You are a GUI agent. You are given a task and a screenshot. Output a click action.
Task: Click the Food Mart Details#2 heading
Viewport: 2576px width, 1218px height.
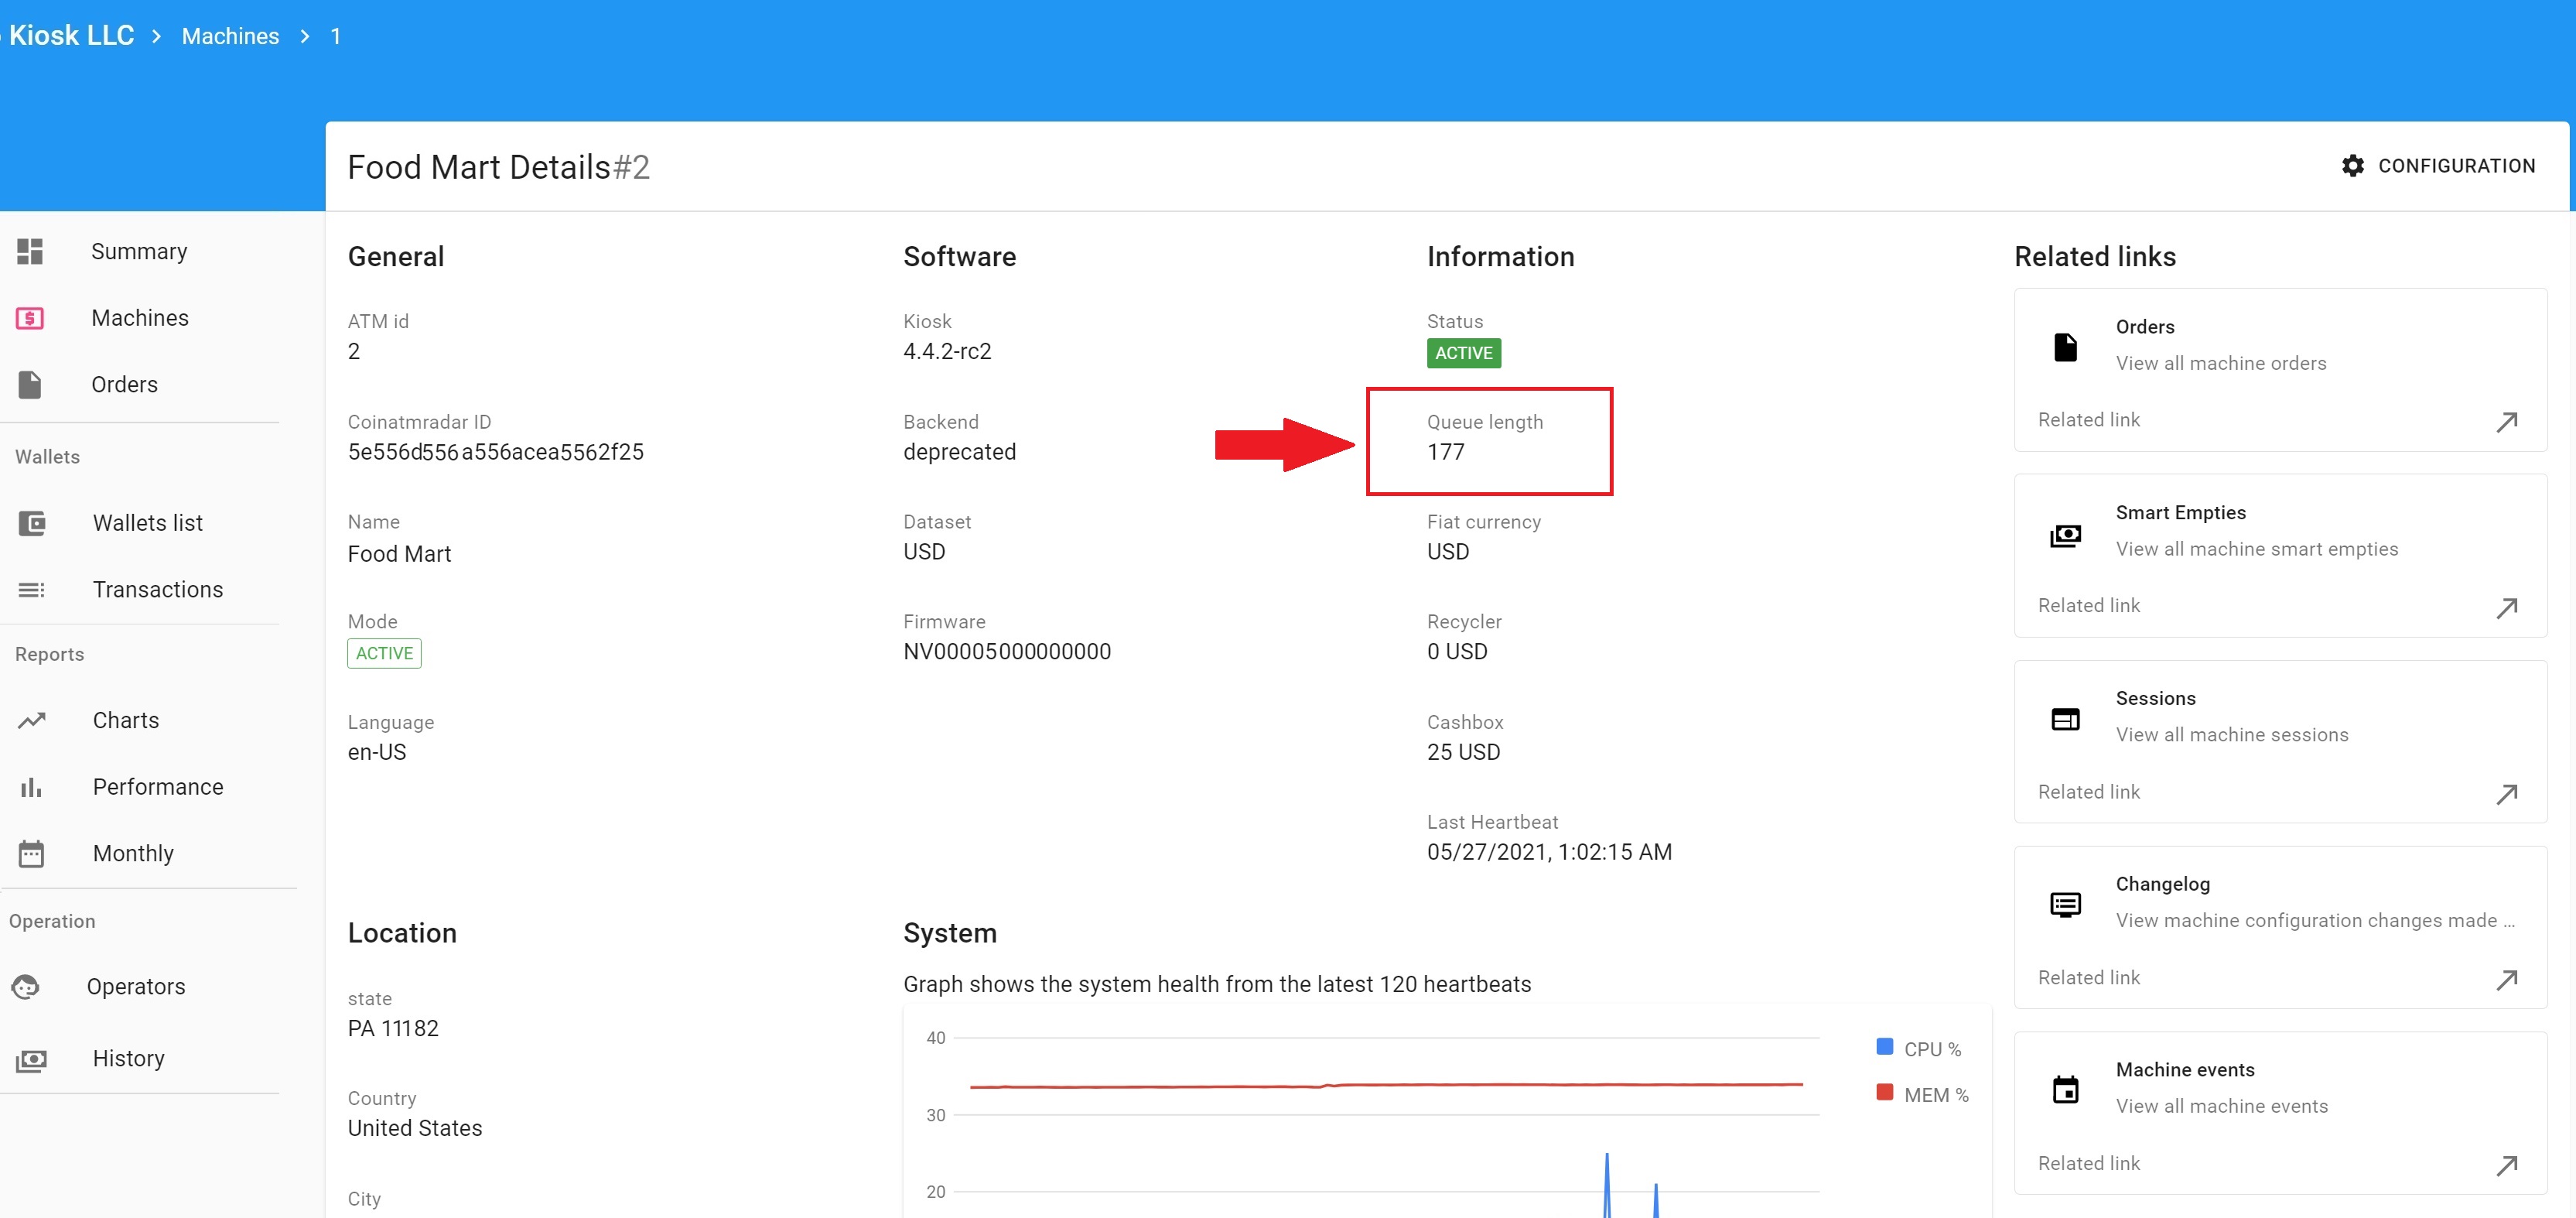coord(498,167)
